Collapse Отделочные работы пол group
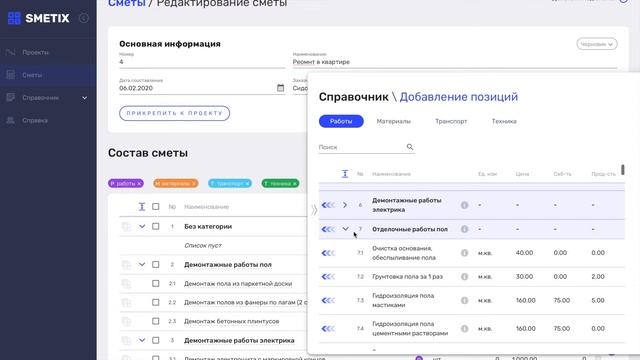This screenshot has width=640, height=360. pos(345,229)
